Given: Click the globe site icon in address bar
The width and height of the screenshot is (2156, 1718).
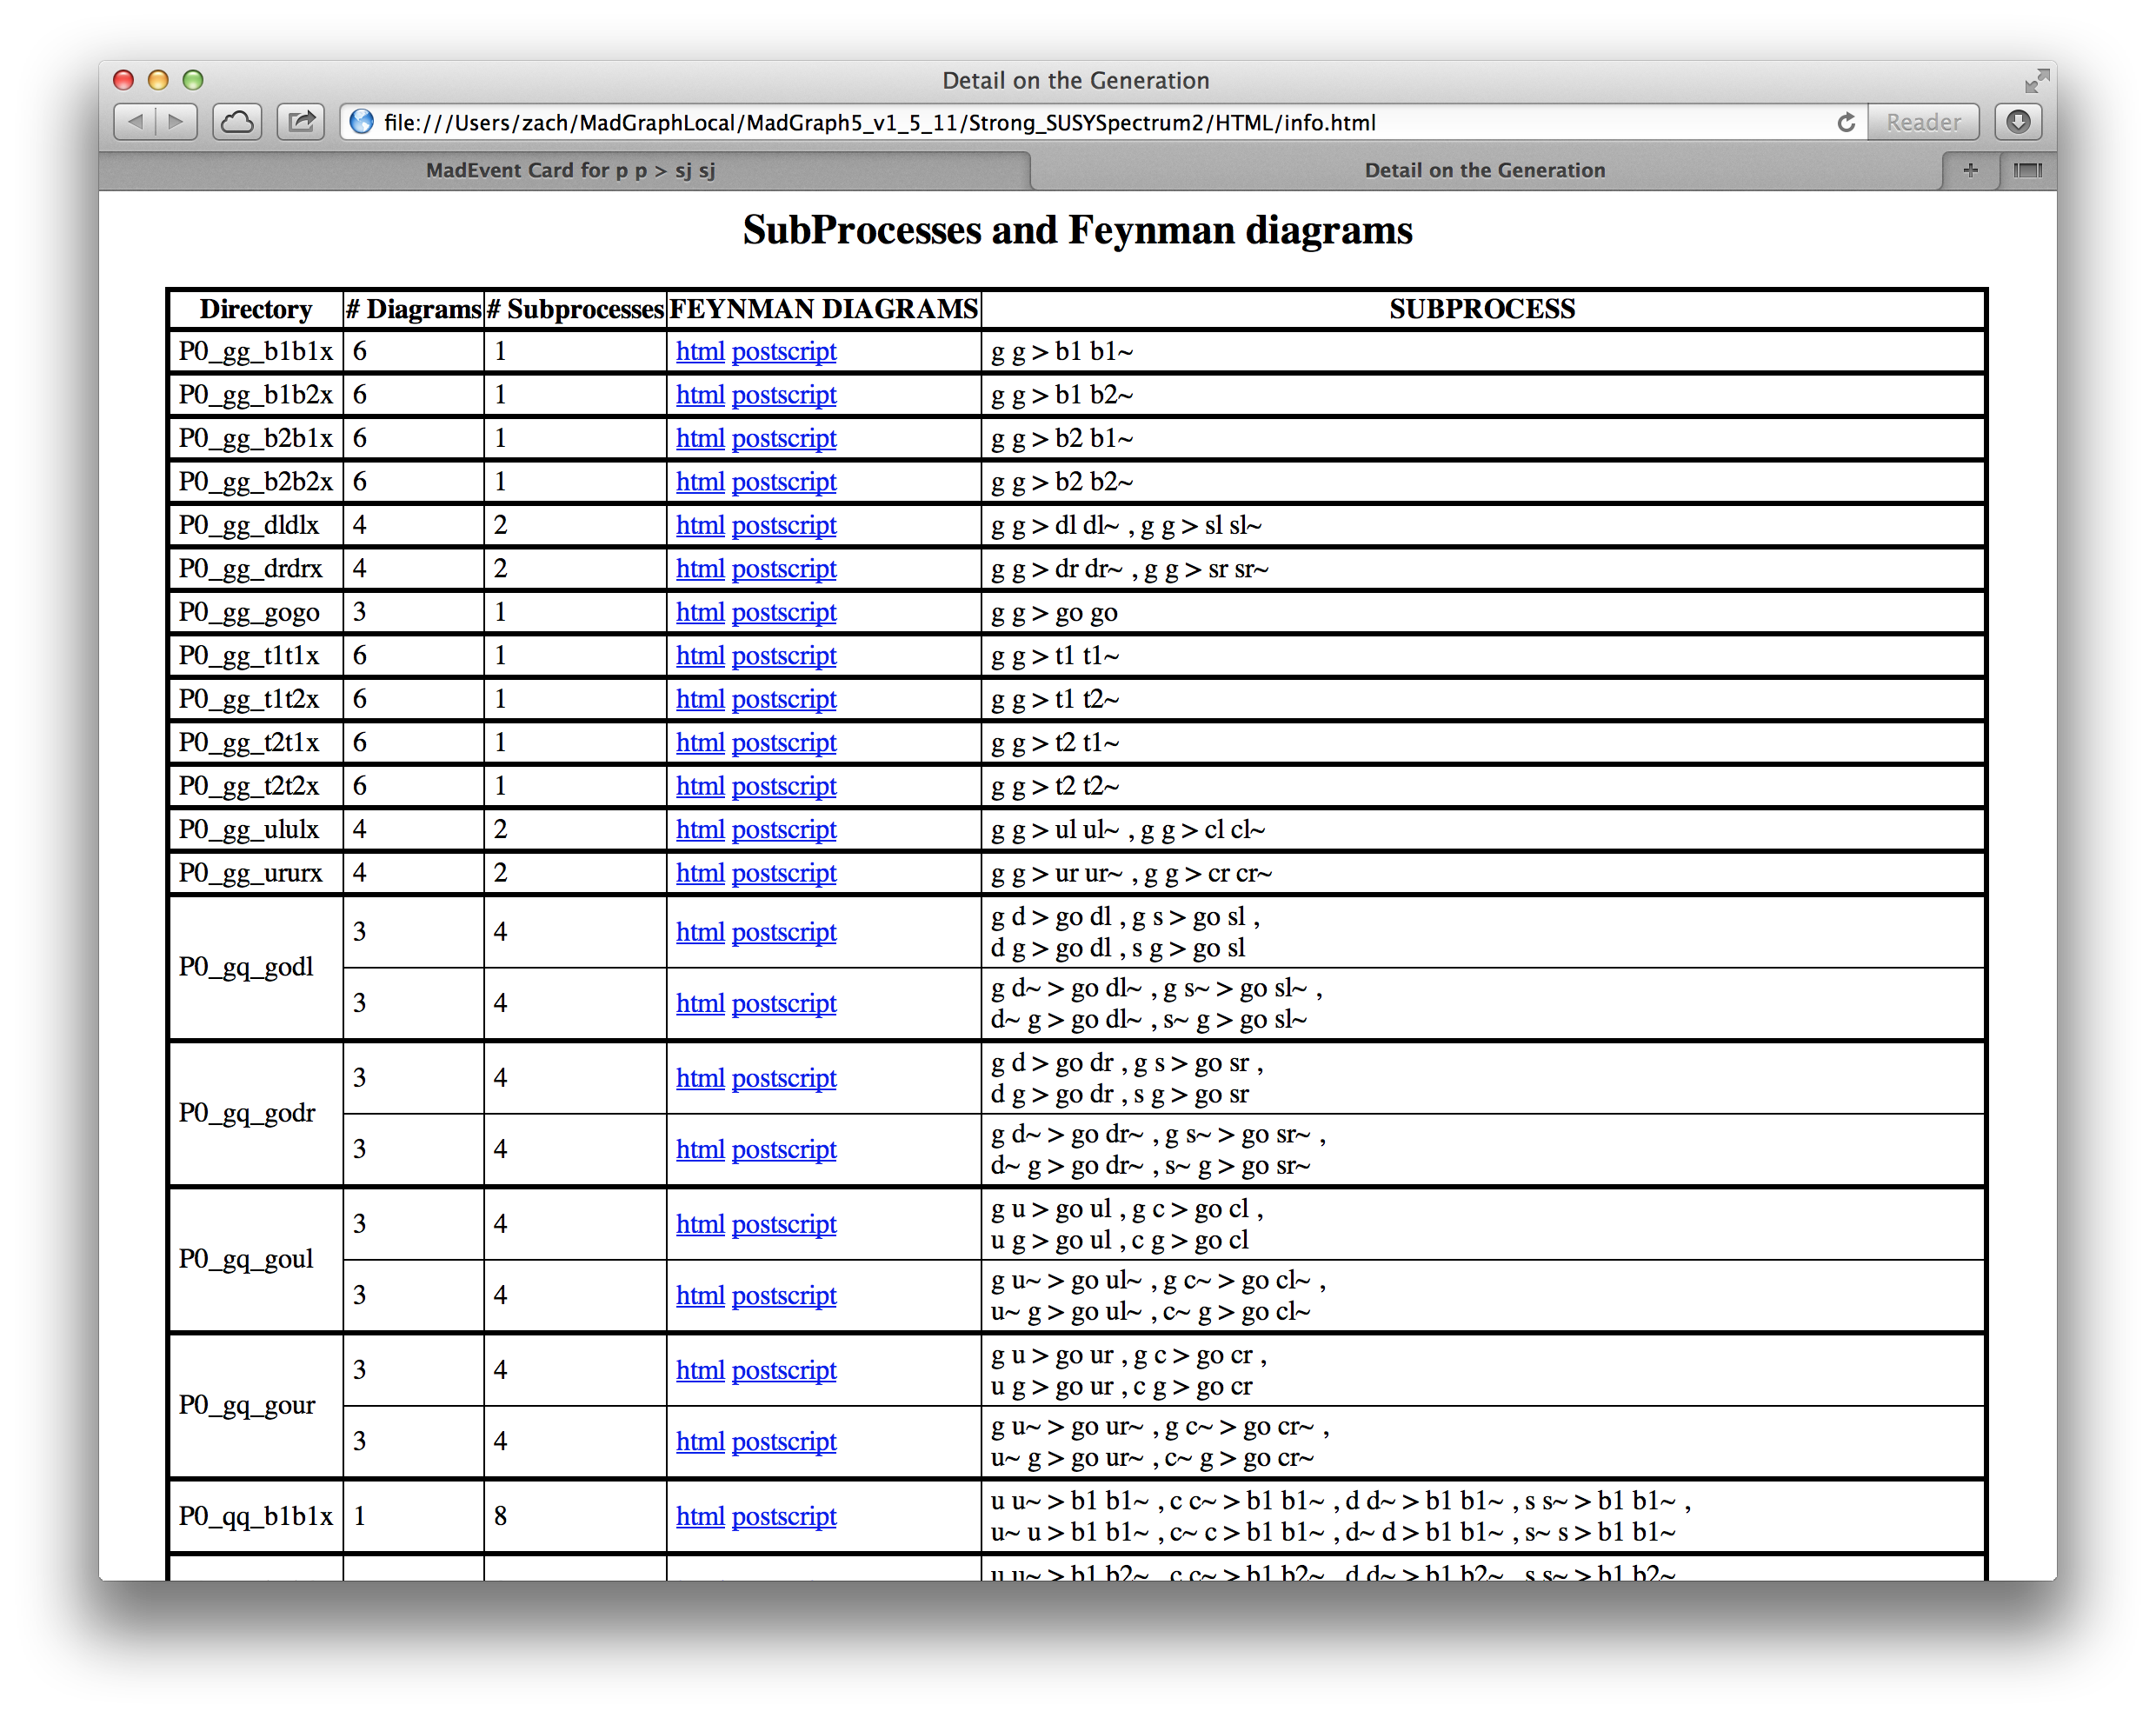Looking at the screenshot, I should (x=362, y=122).
